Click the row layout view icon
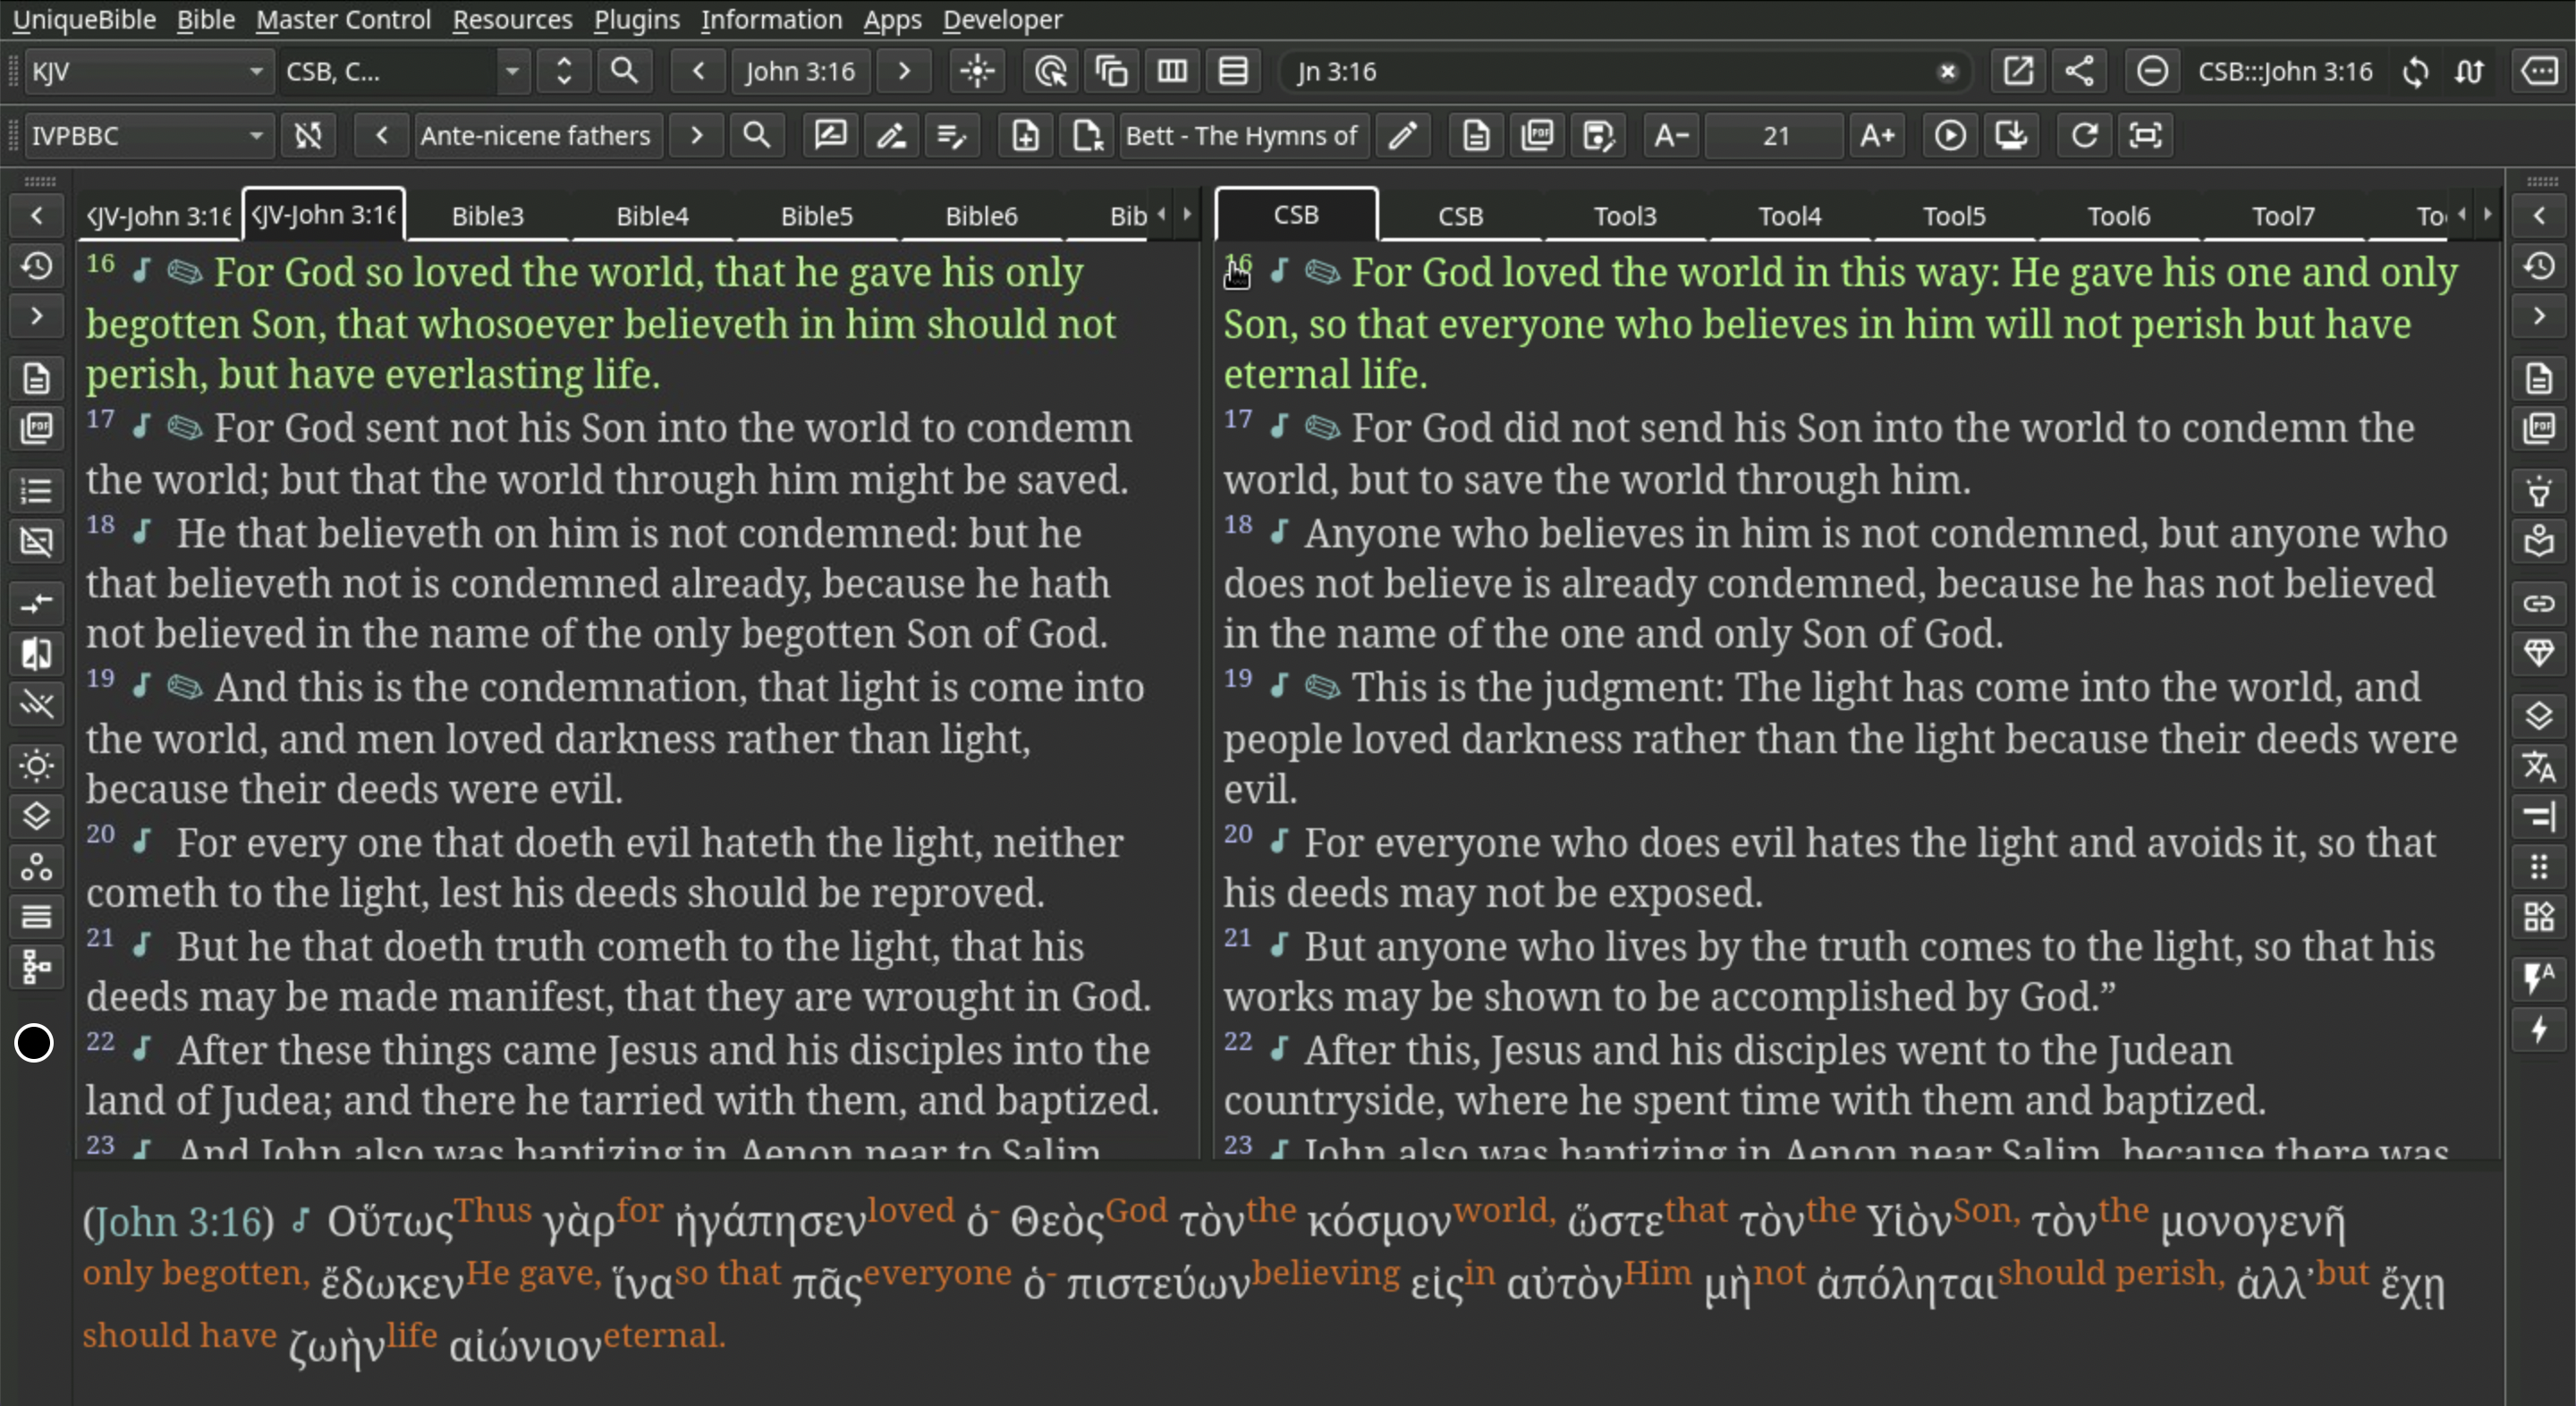Viewport: 2576px width, 1406px height. [1233, 71]
